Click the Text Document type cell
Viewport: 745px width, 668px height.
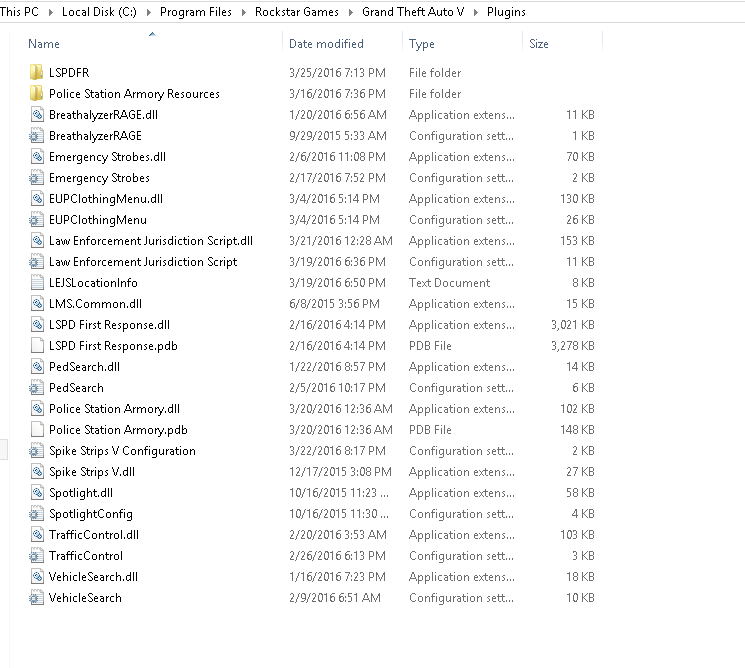tap(449, 283)
